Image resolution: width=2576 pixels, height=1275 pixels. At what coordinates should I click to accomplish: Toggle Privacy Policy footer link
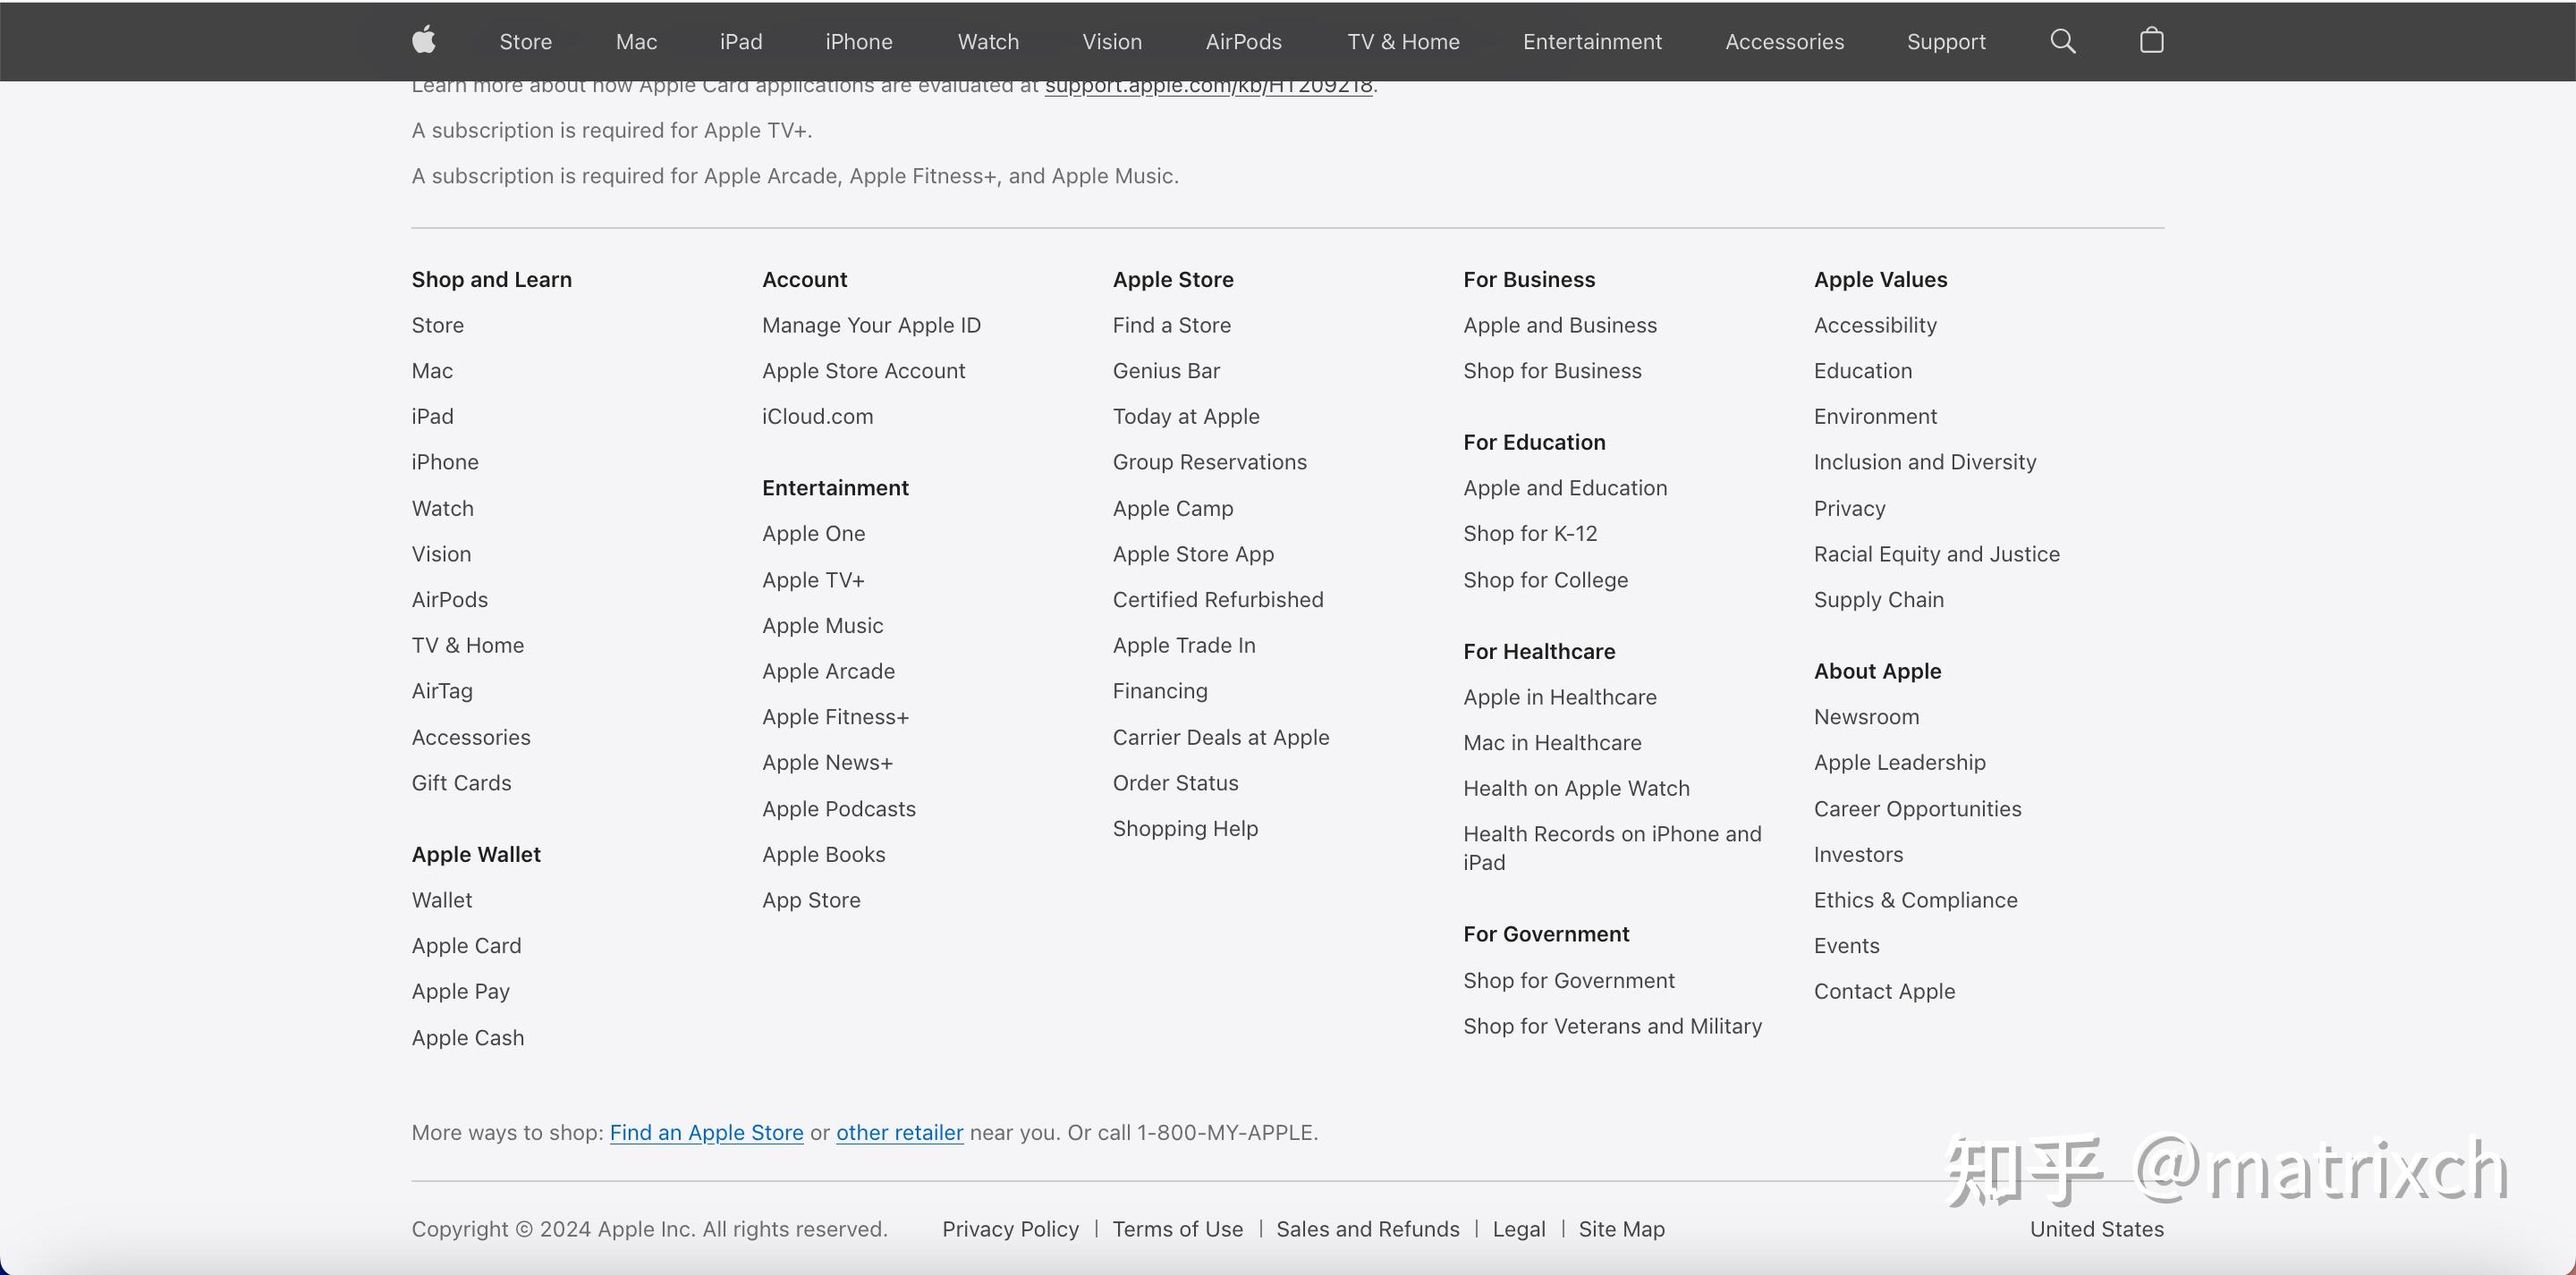tap(1009, 1229)
